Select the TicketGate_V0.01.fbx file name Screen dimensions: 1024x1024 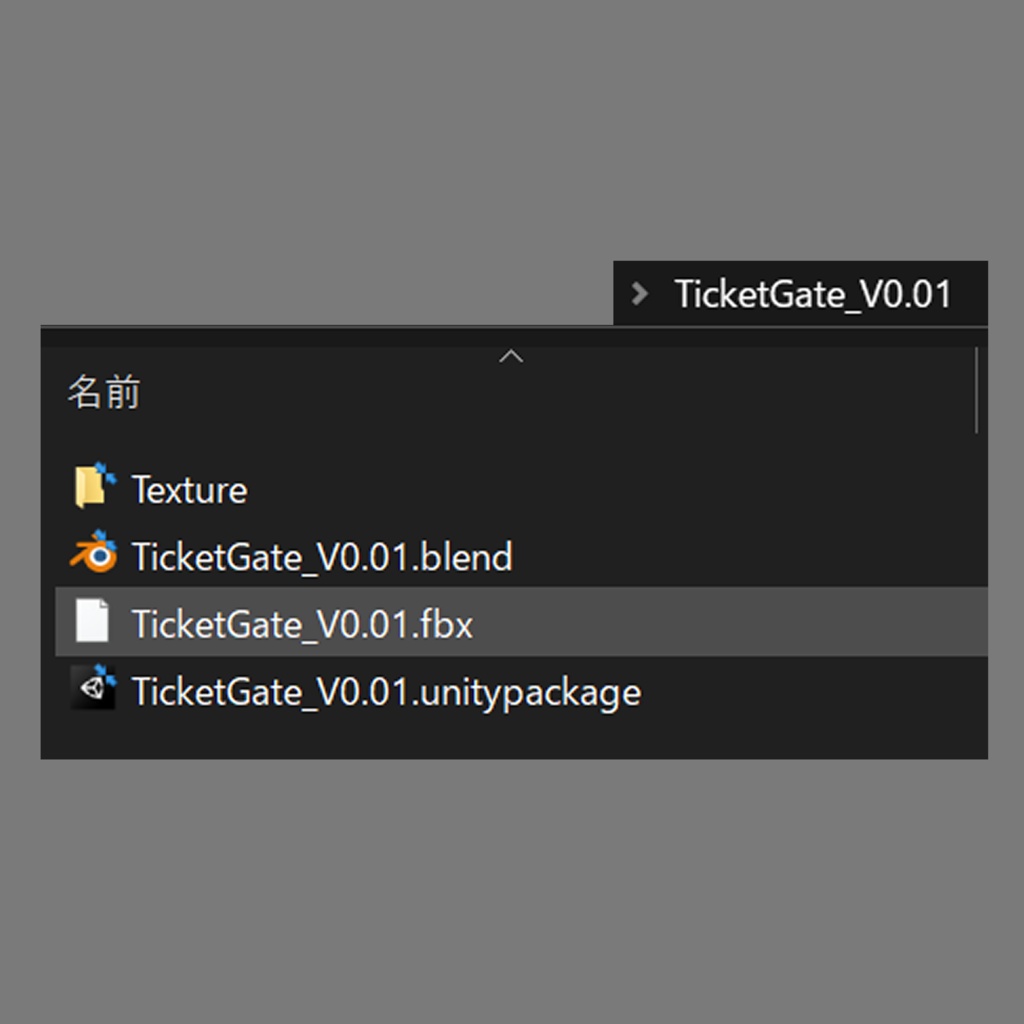point(302,624)
